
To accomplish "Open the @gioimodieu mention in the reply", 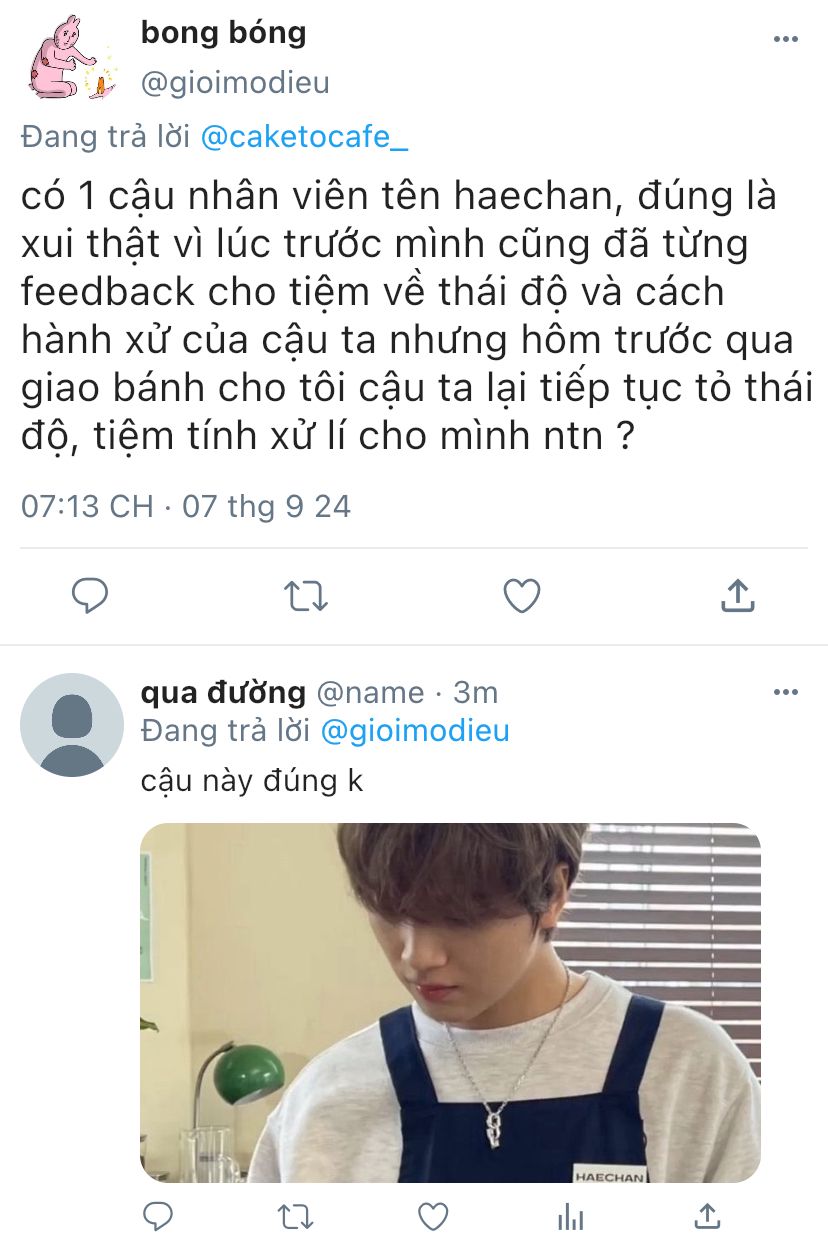I will coord(415,731).
